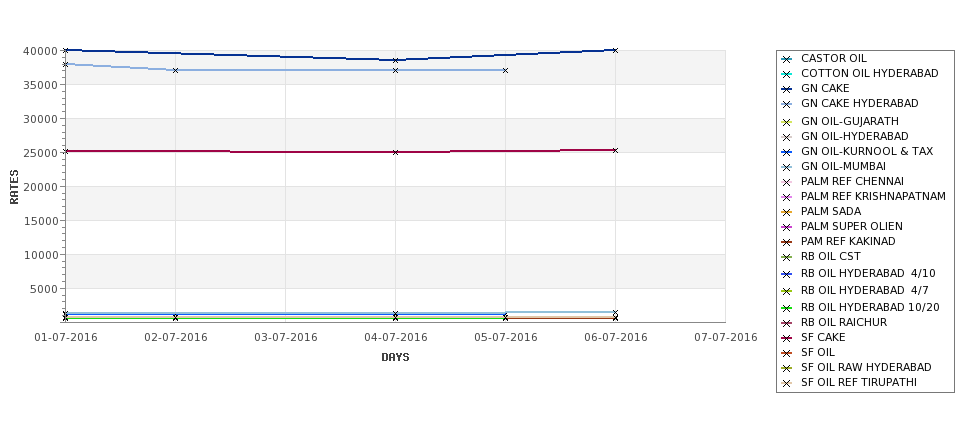Click the GN OIL-GUJARATH legend marker
Image resolution: width=975 pixels, height=429 pixels.
coord(787,122)
